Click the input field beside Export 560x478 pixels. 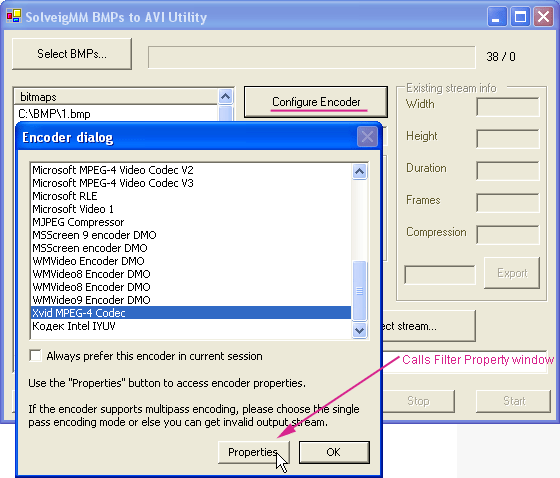click(440, 275)
